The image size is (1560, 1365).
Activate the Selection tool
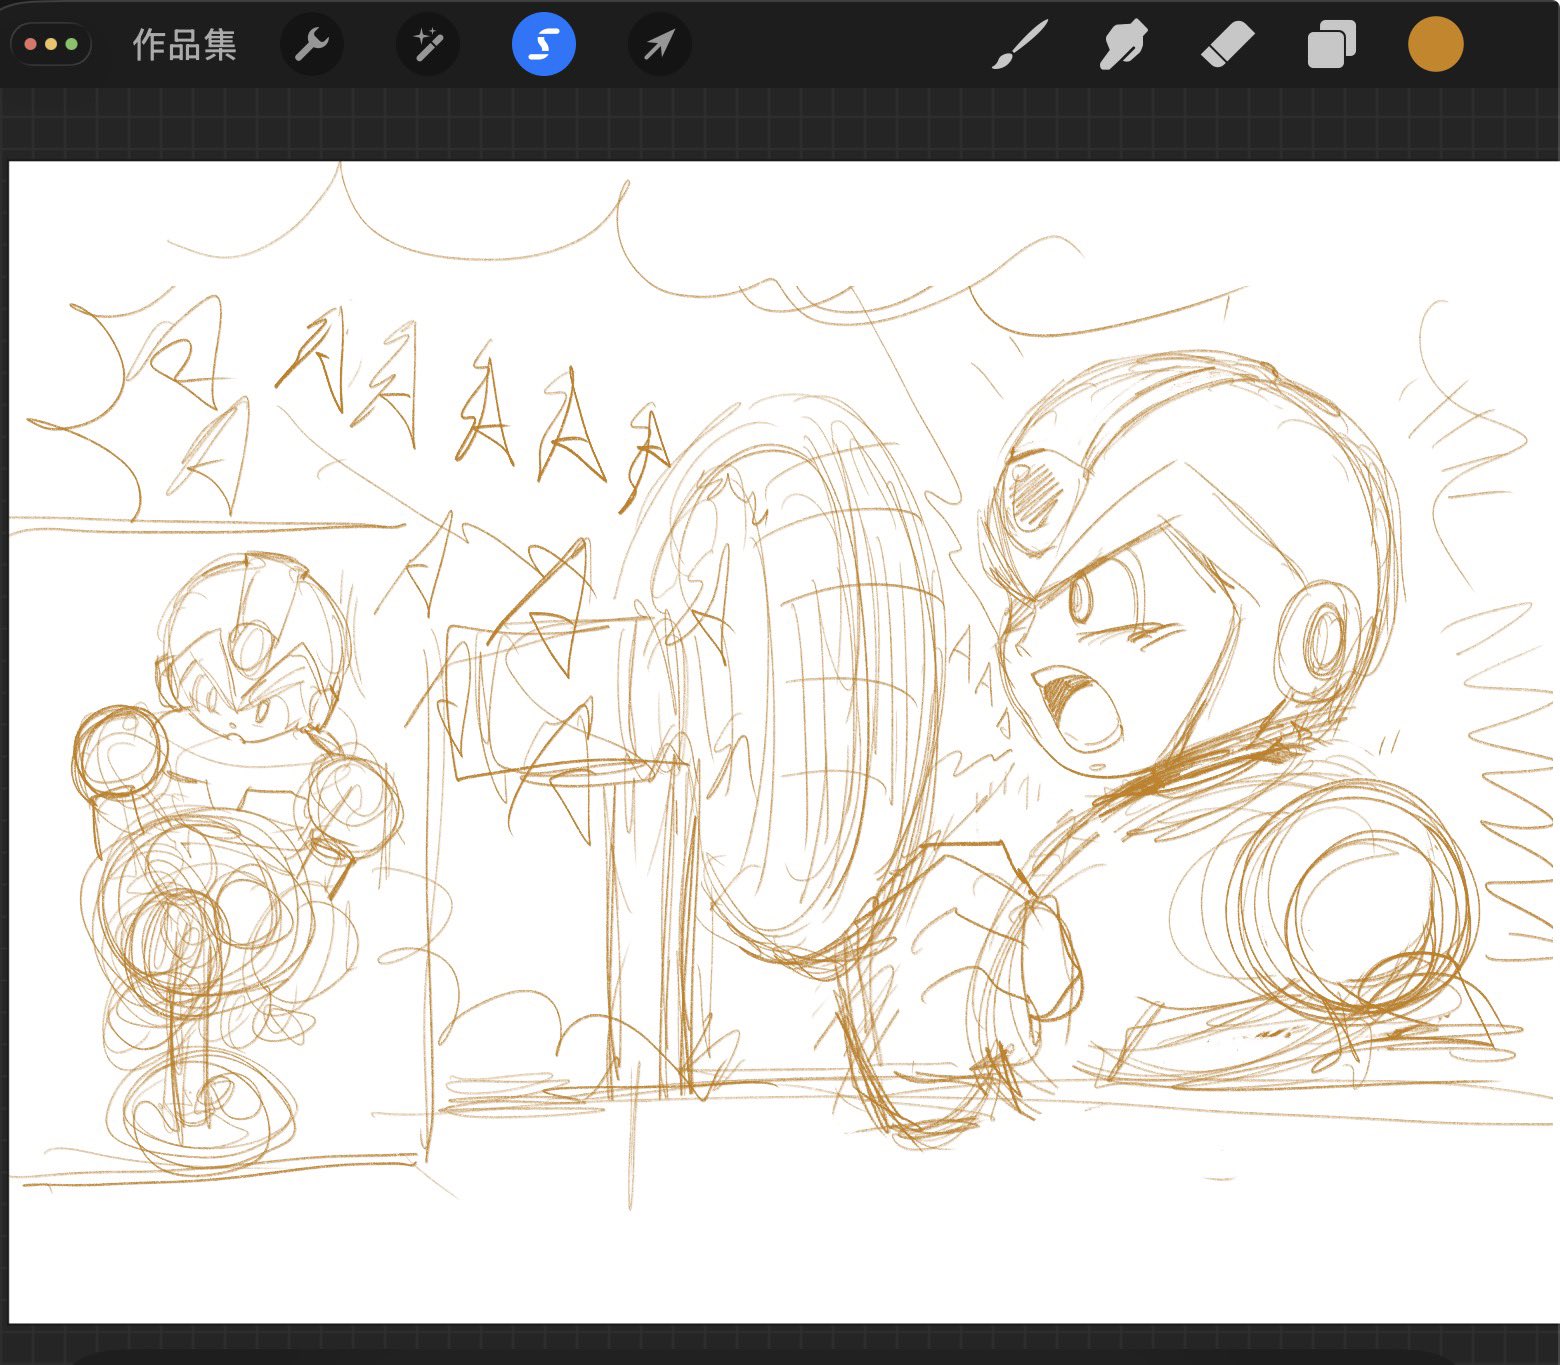[544, 45]
